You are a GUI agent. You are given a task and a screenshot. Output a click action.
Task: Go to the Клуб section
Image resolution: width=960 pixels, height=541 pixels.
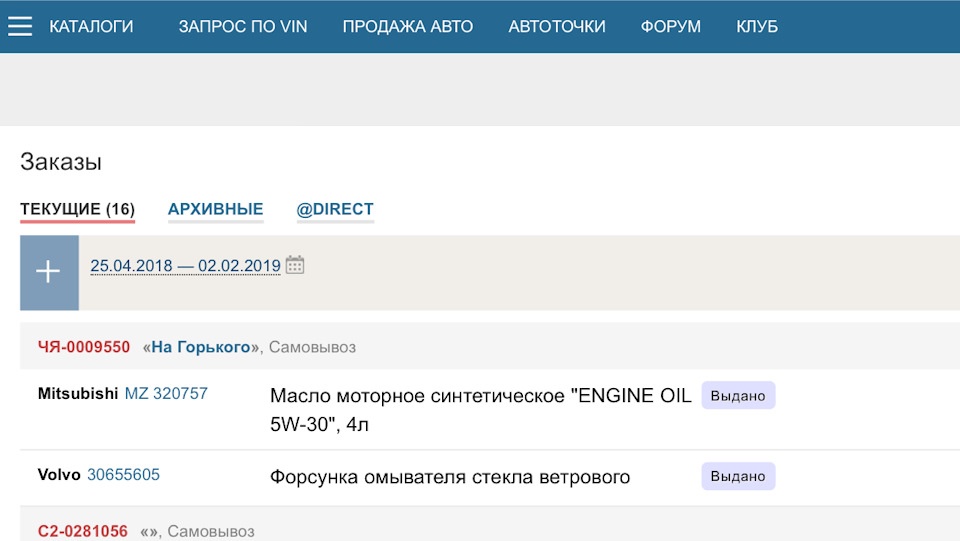click(757, 27)
